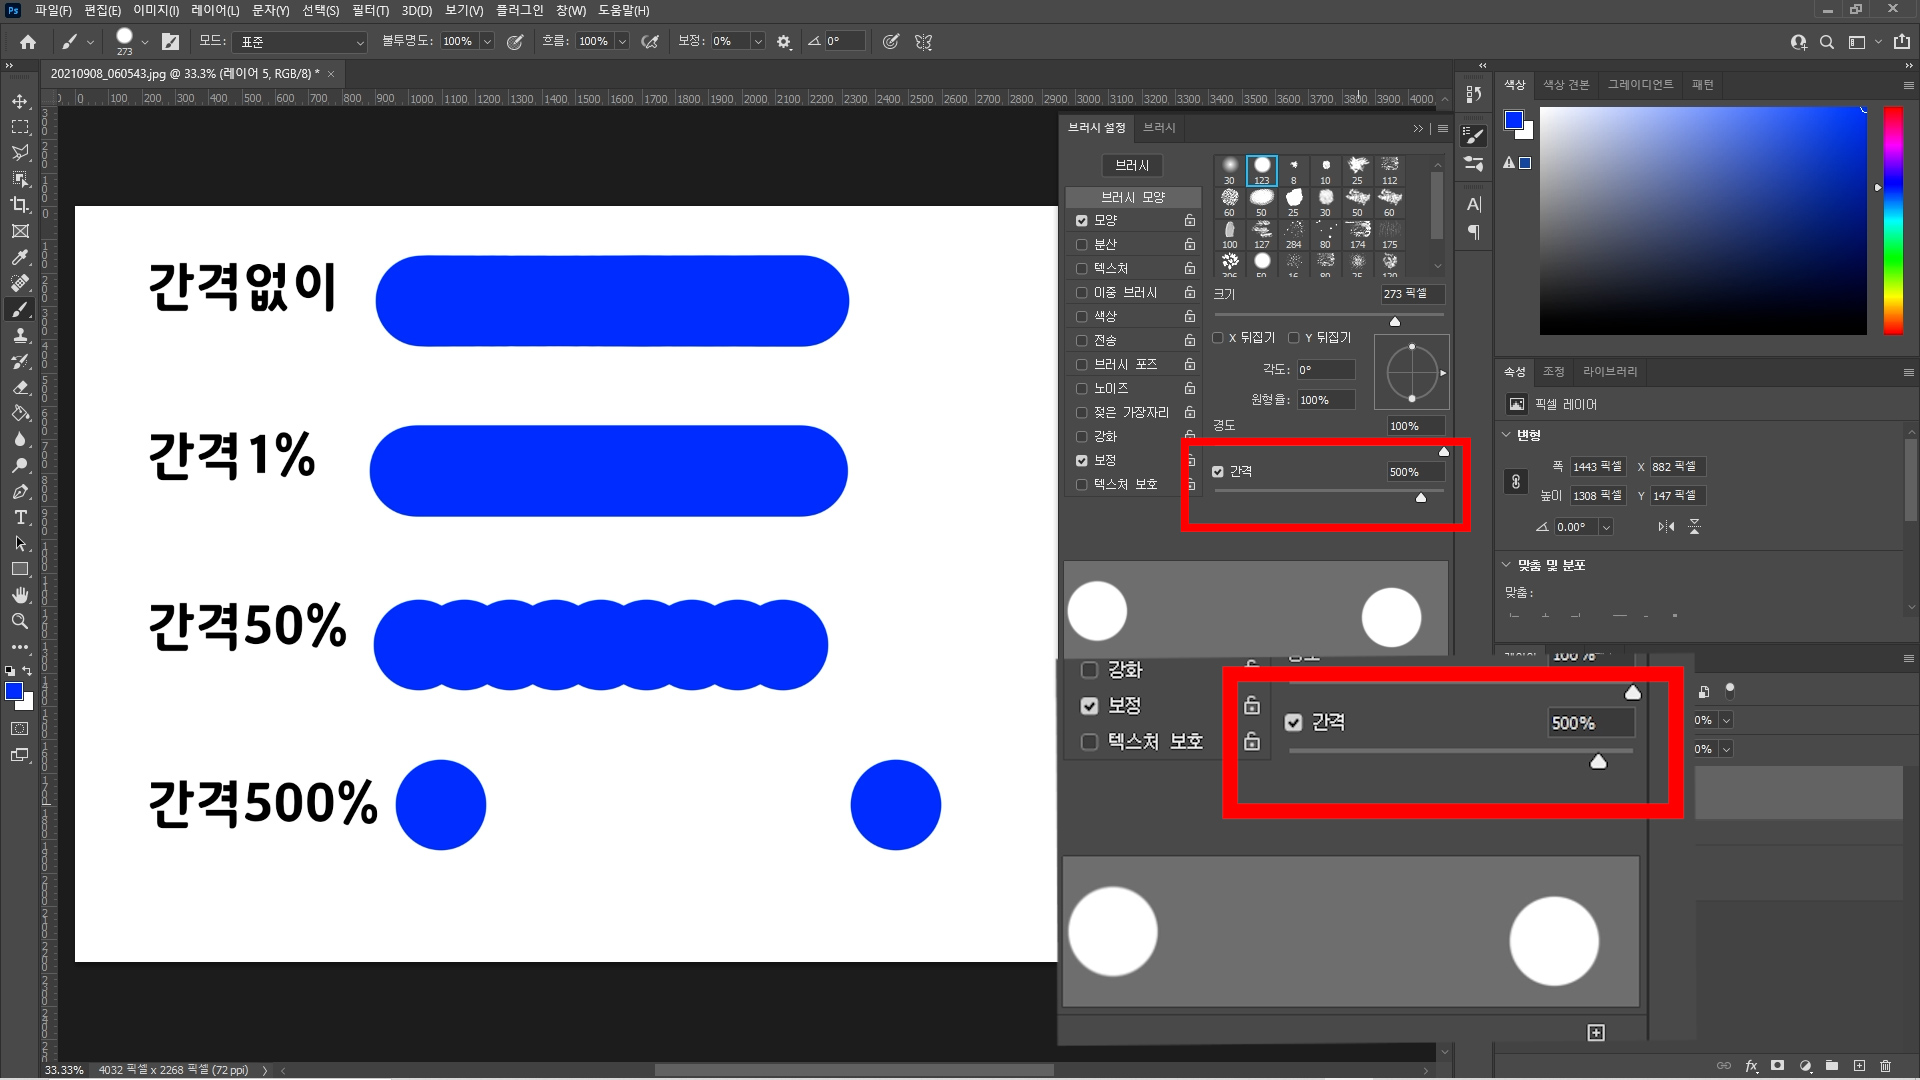
Task: Click the 브러시 button in brush settings
Action: pyautogui.click(x=1132, y=165)
